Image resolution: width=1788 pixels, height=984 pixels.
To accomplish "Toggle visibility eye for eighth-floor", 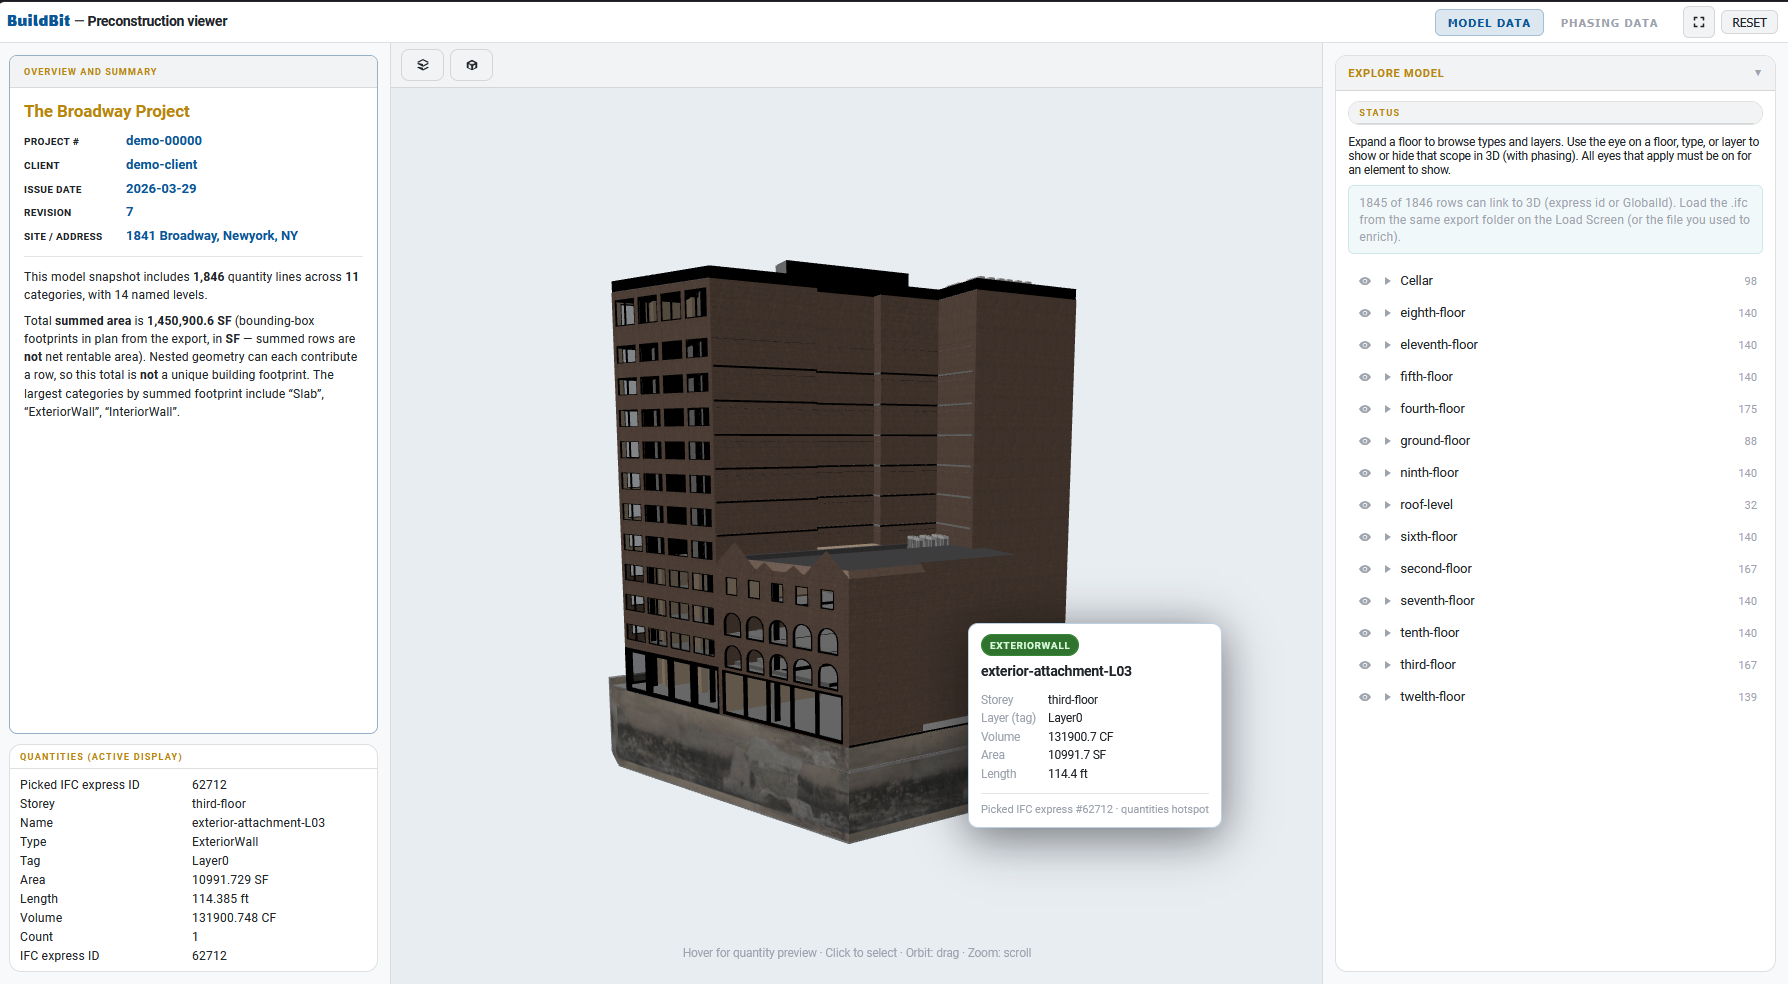I will click(1364, 313).
